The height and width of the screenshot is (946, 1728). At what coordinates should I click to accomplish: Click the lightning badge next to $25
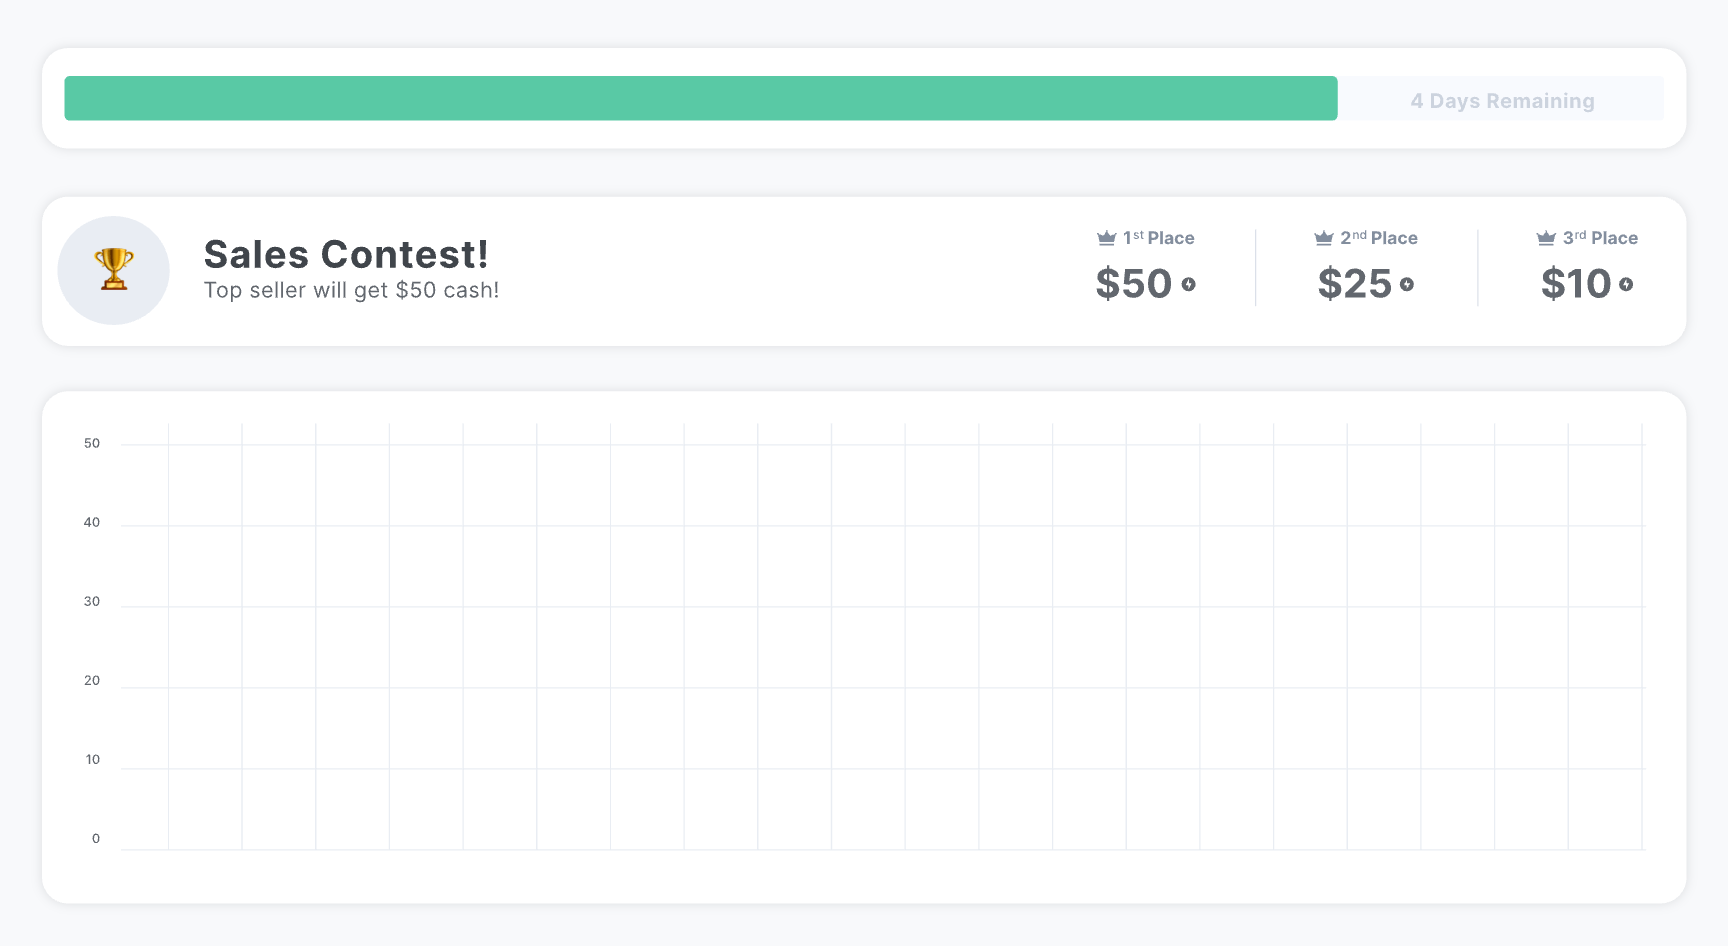pos(1409,285)
